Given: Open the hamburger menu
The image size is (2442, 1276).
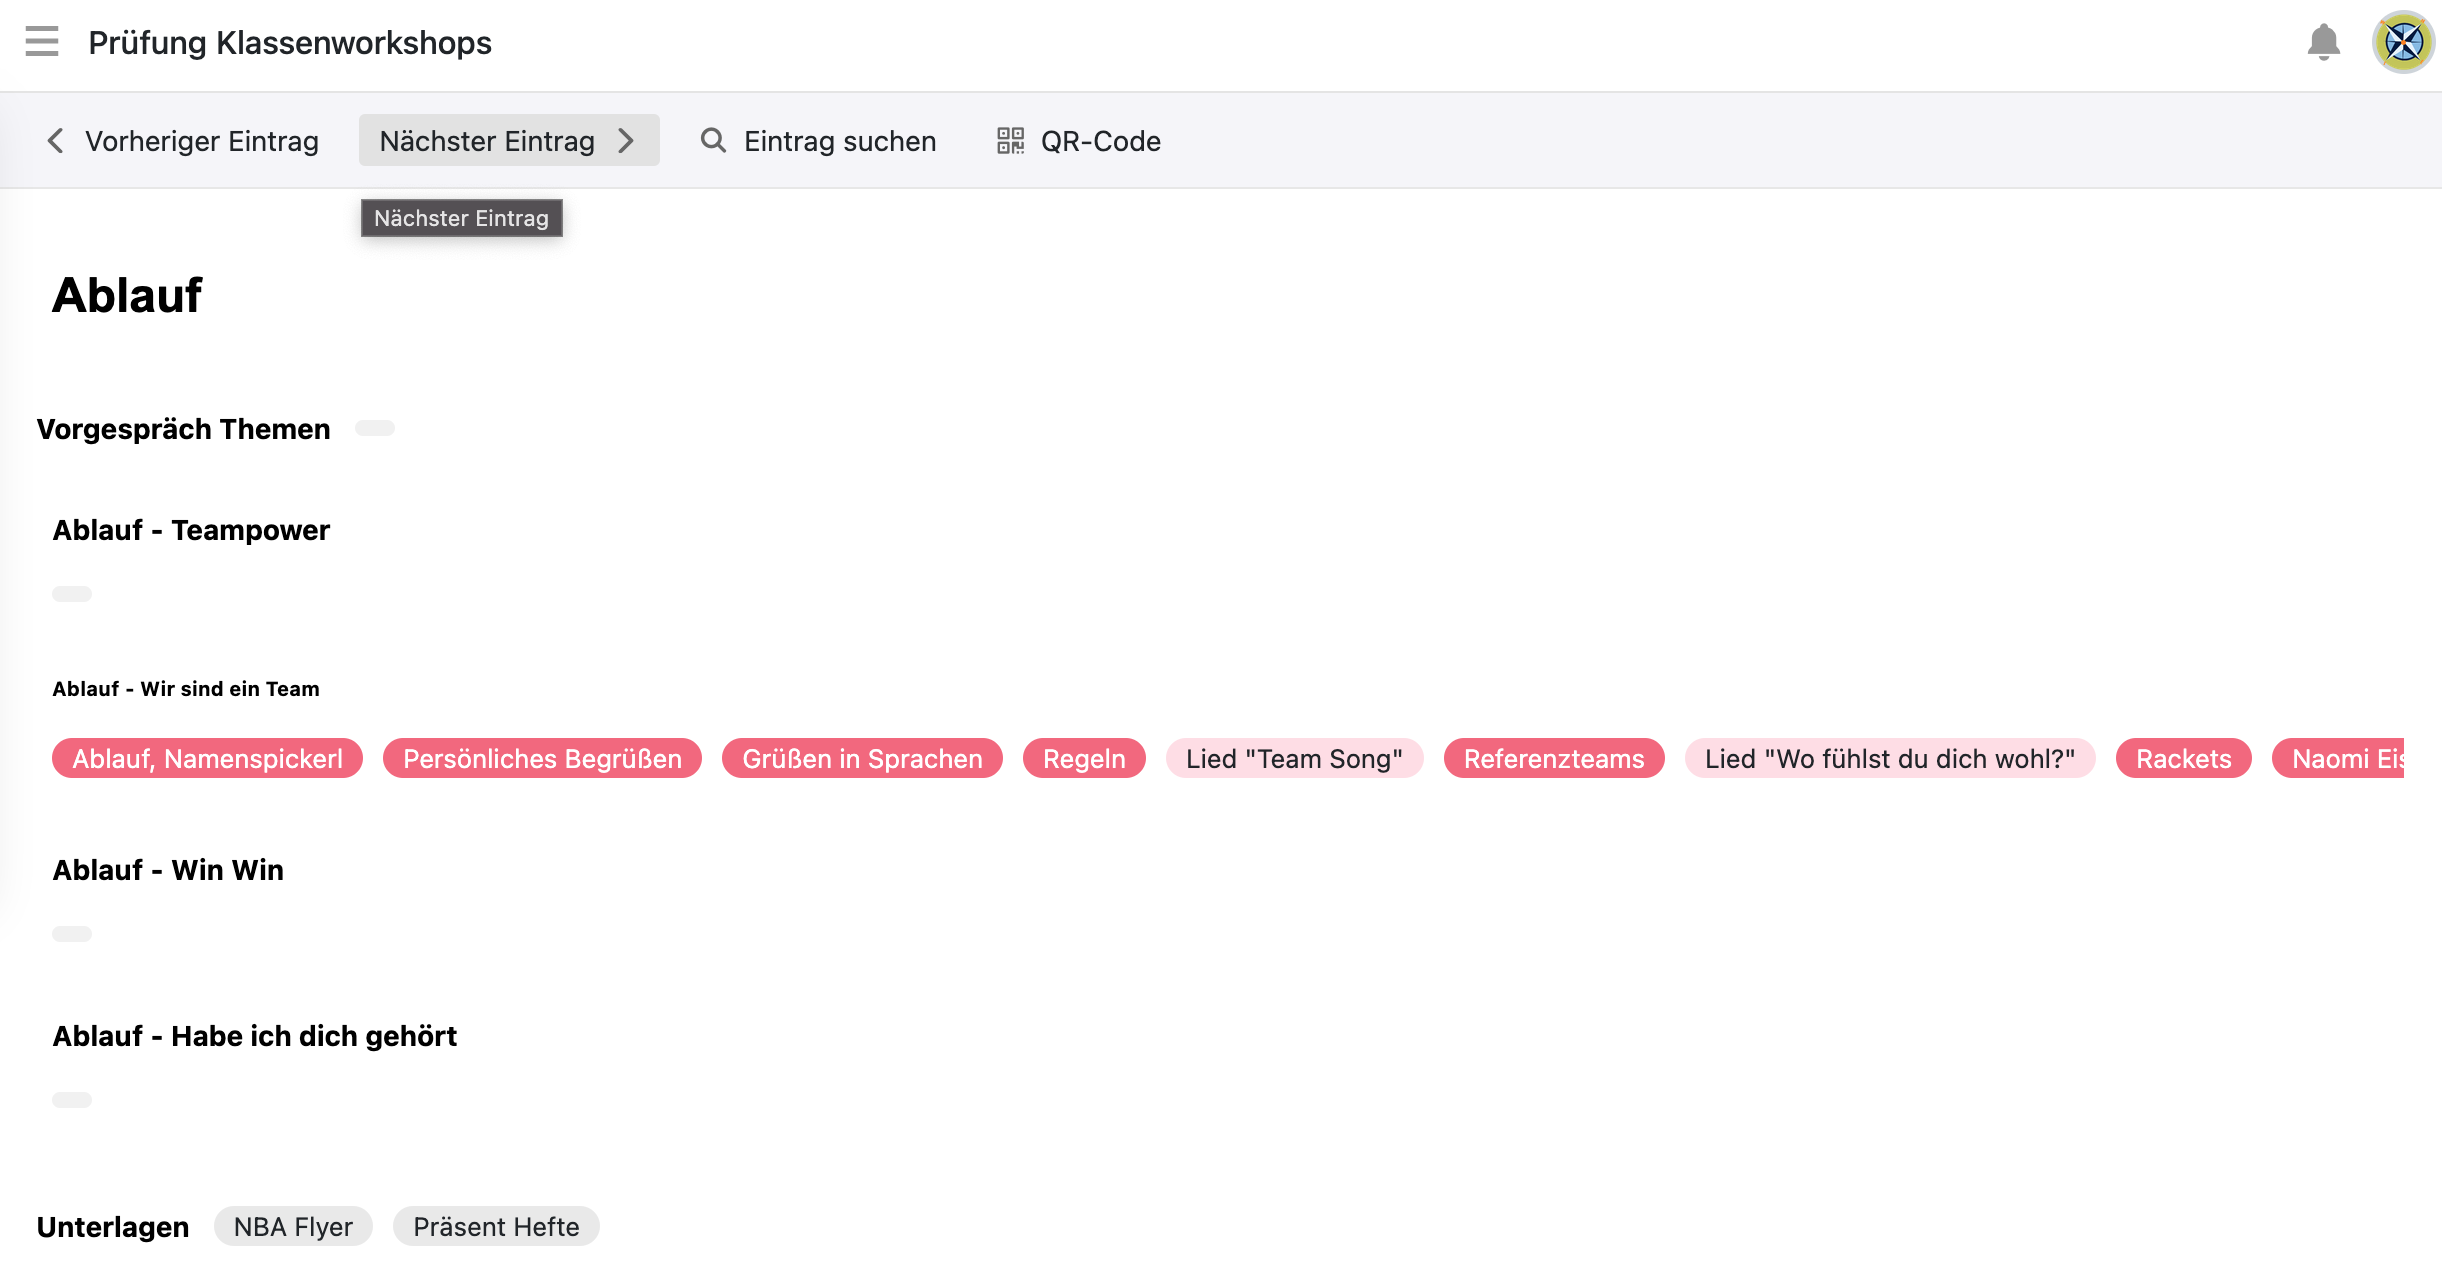Looking at the screenshot, I should 42,42.
